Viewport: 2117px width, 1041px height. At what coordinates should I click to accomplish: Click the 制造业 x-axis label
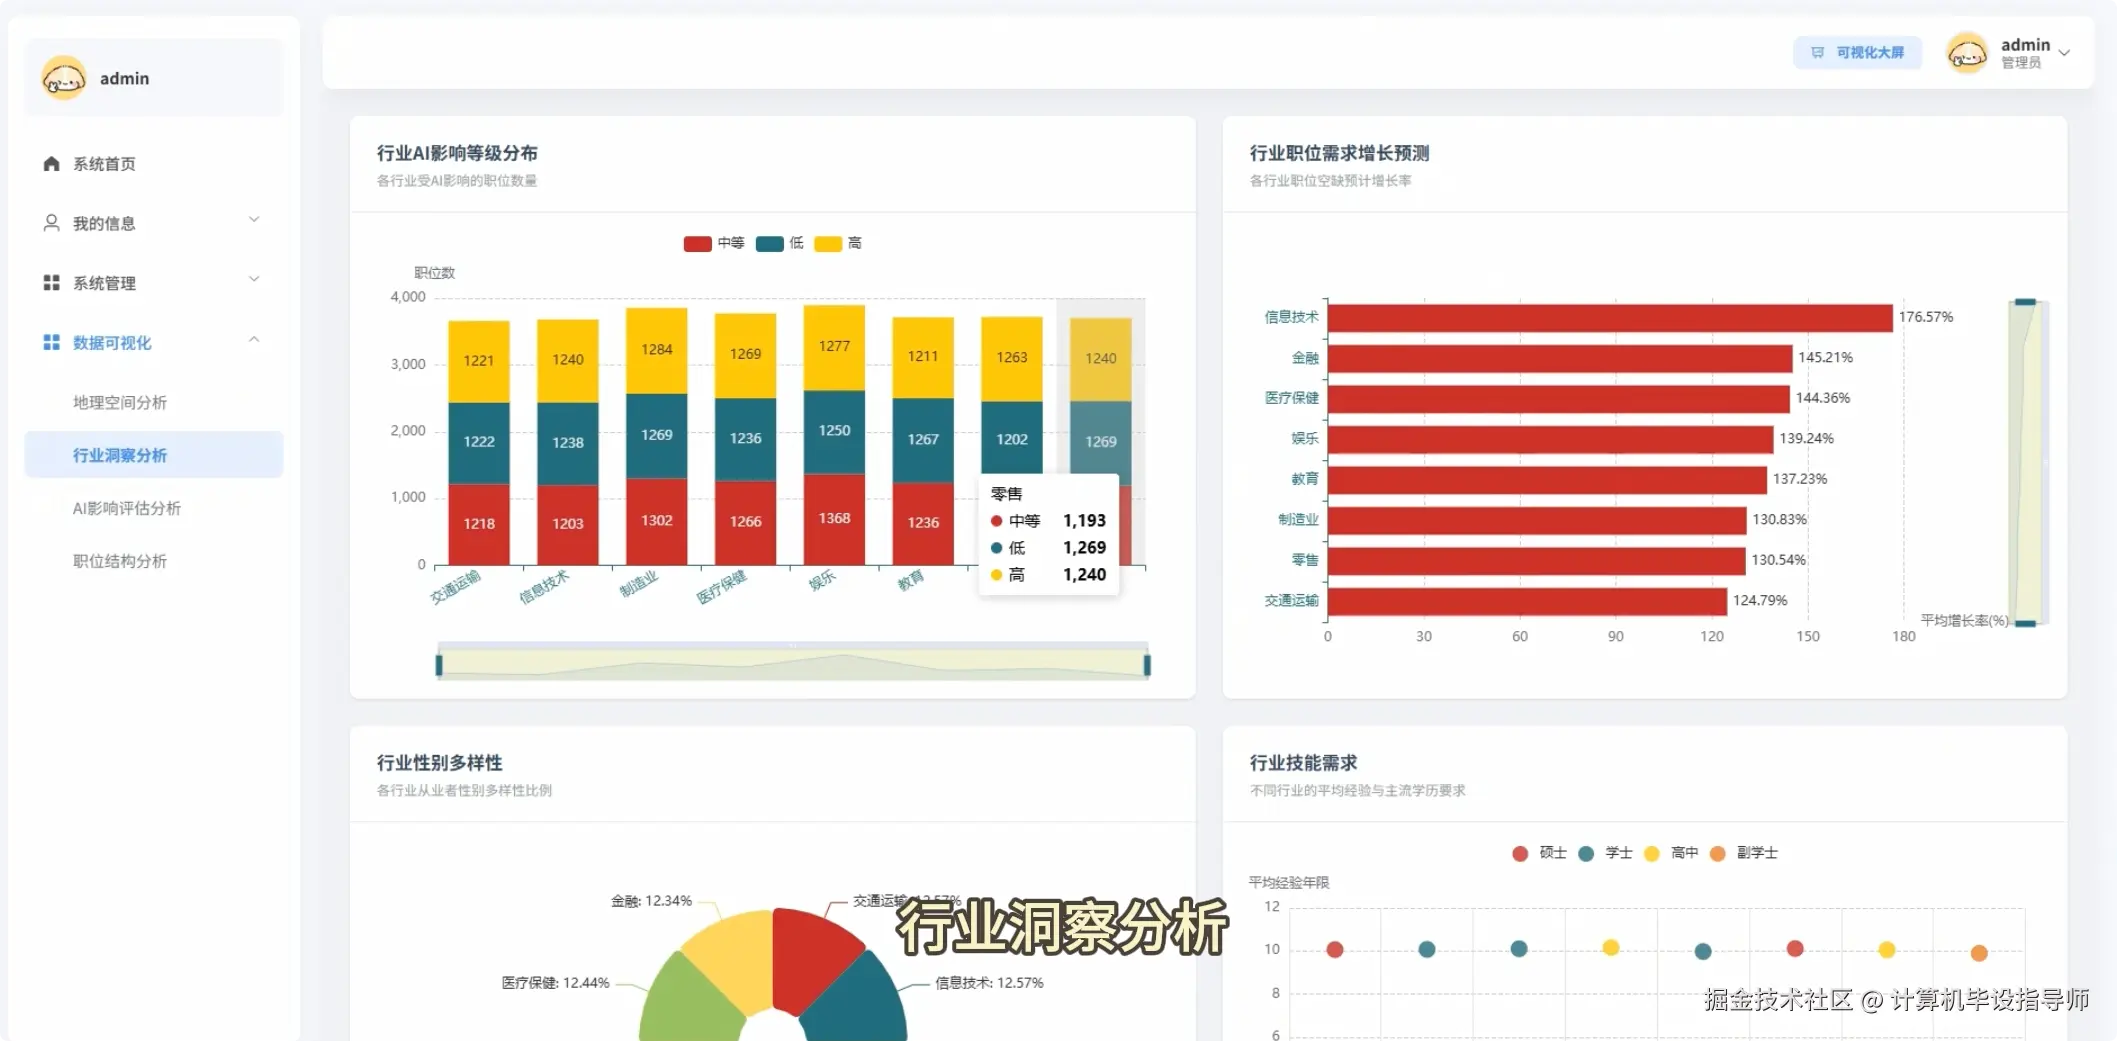(x=639, y=584)
